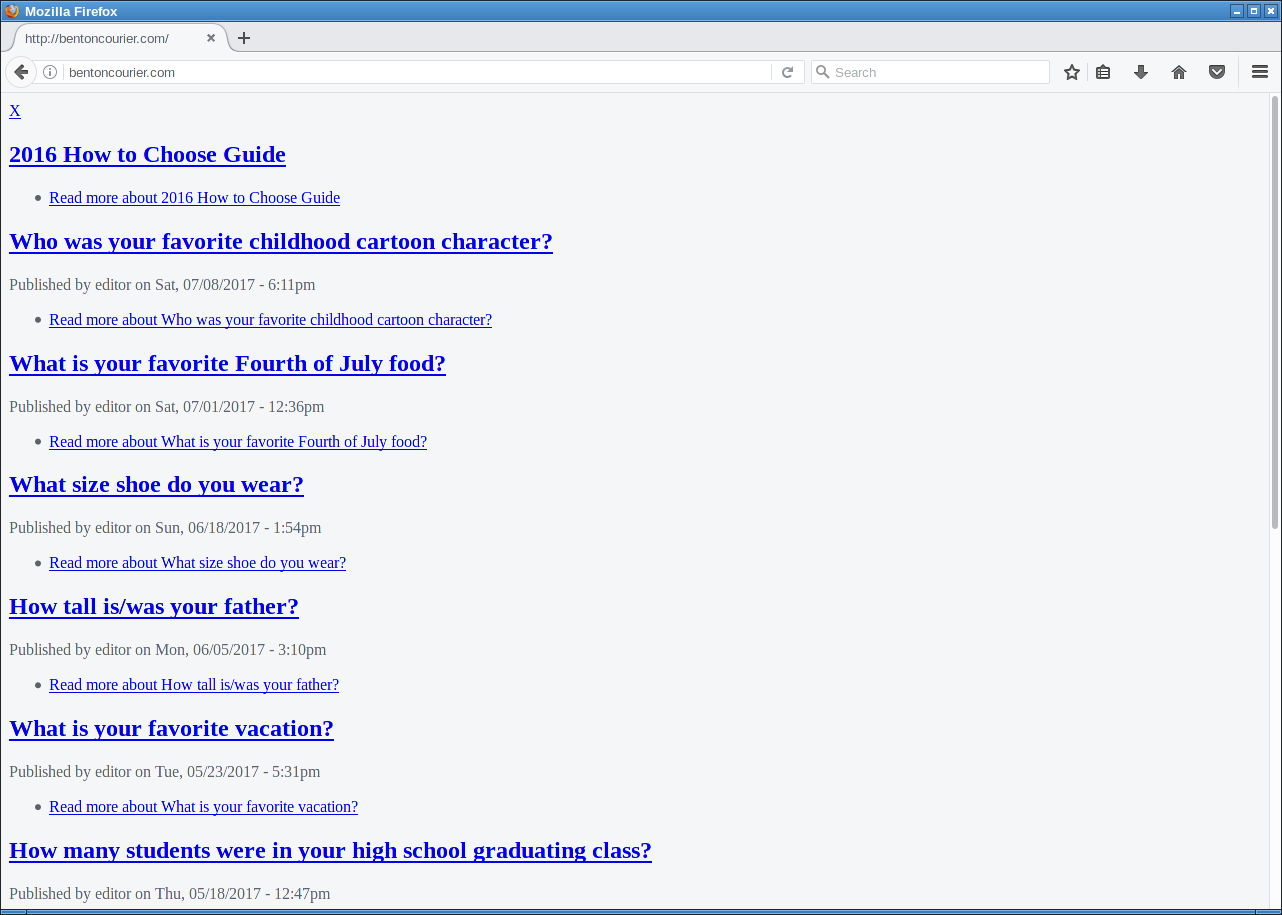The width and height of the screenshot is (1282, 915).
Task: Select the bentoncourier.com tab
Action: click(x=110, y=38)
